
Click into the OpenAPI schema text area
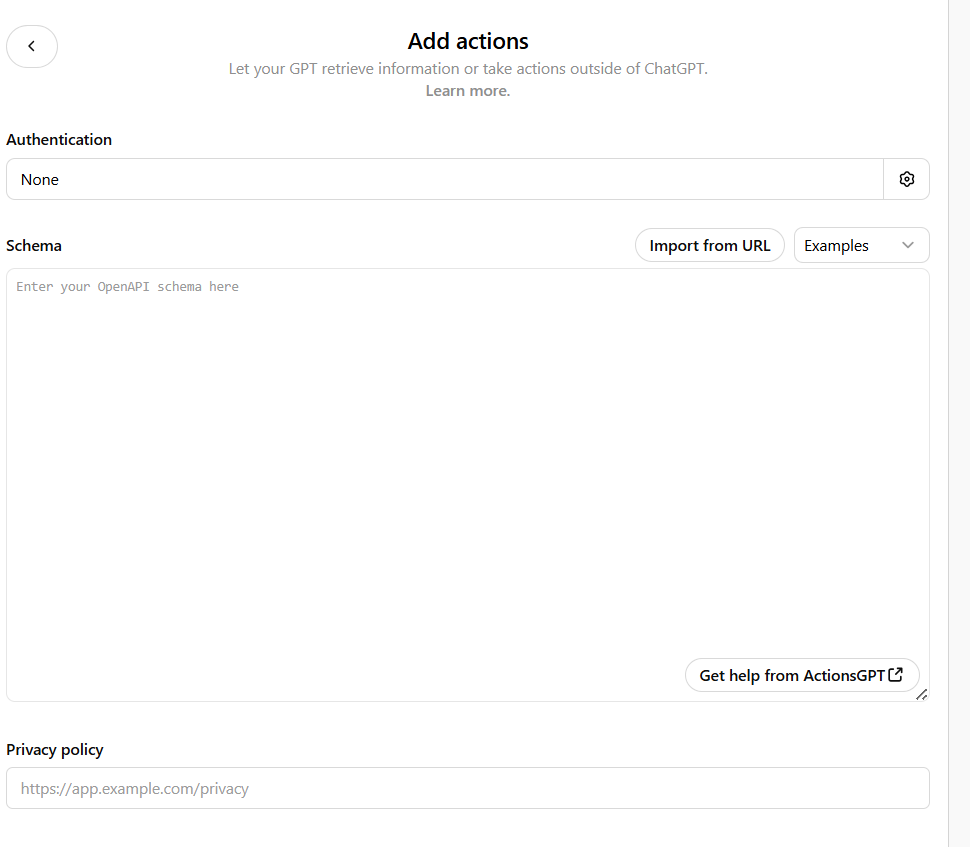468,485
